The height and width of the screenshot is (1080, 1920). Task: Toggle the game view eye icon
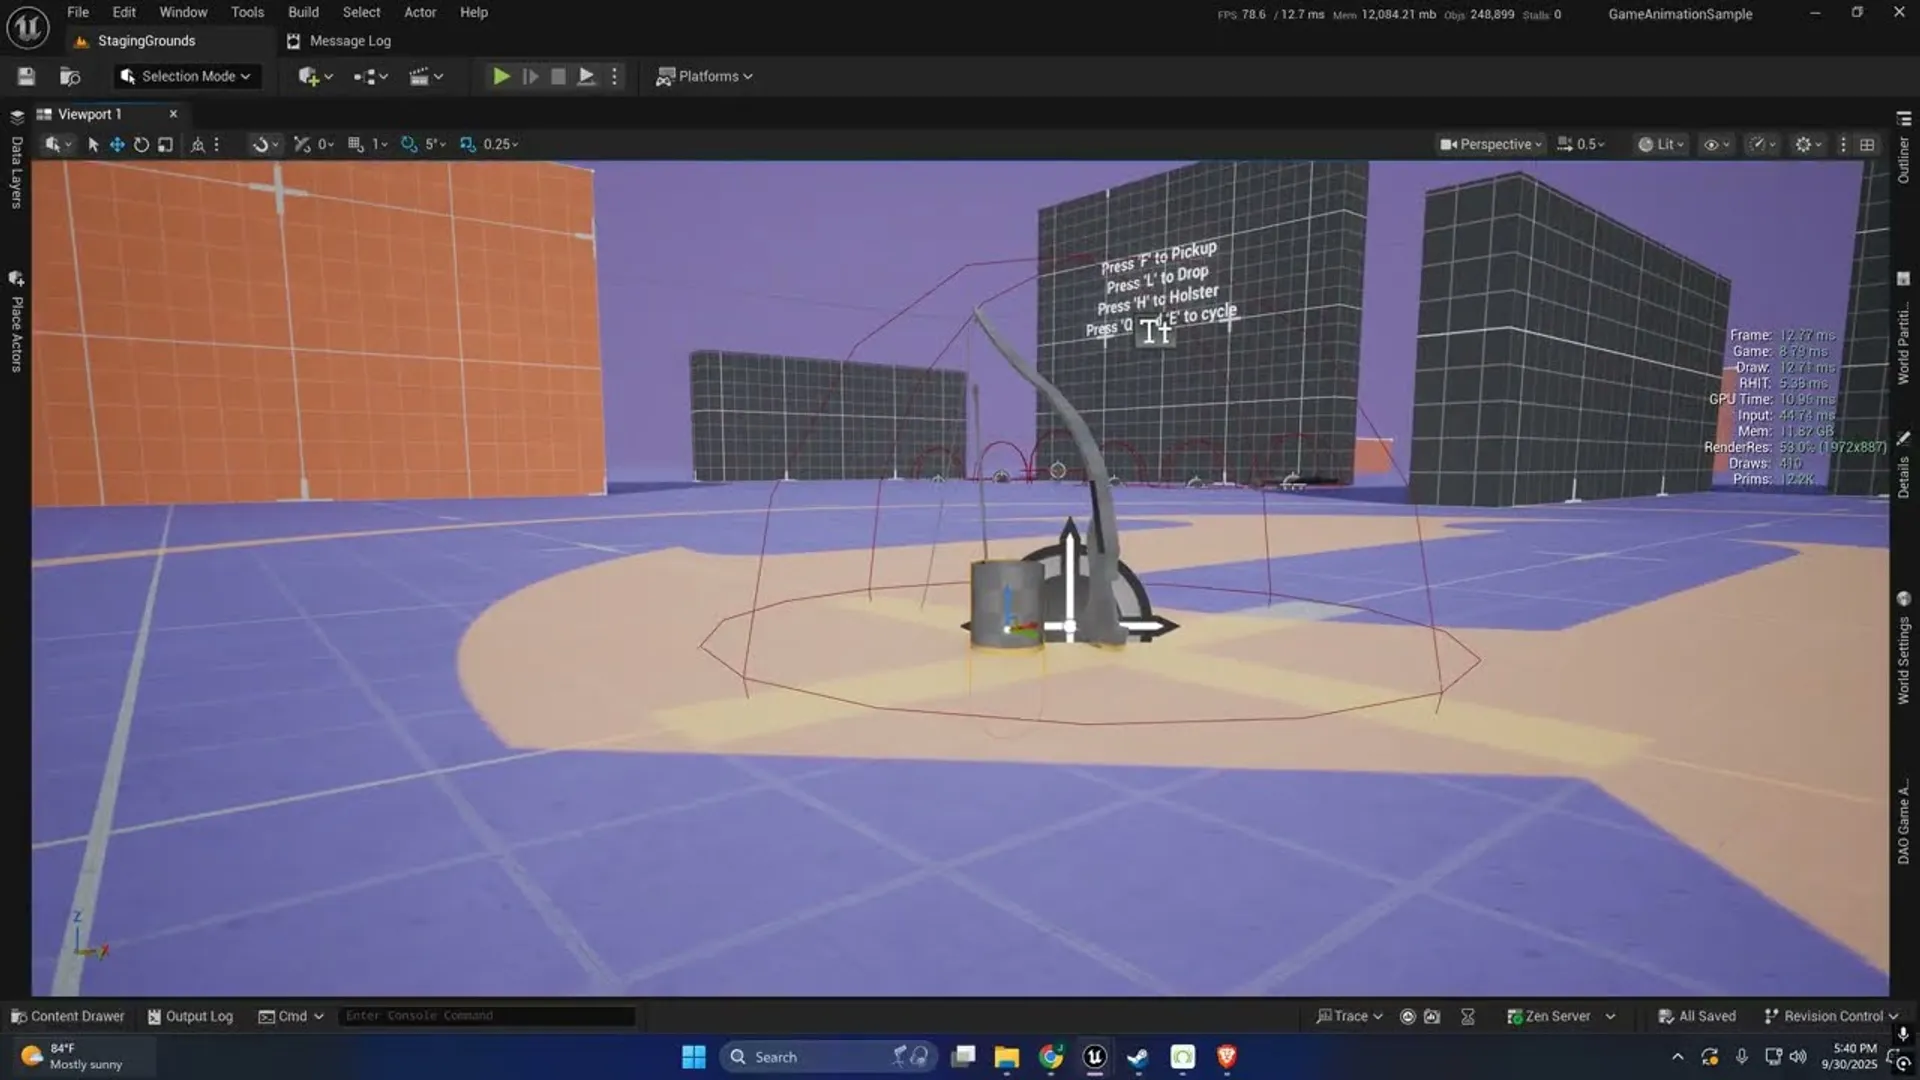coord(1714,144)
